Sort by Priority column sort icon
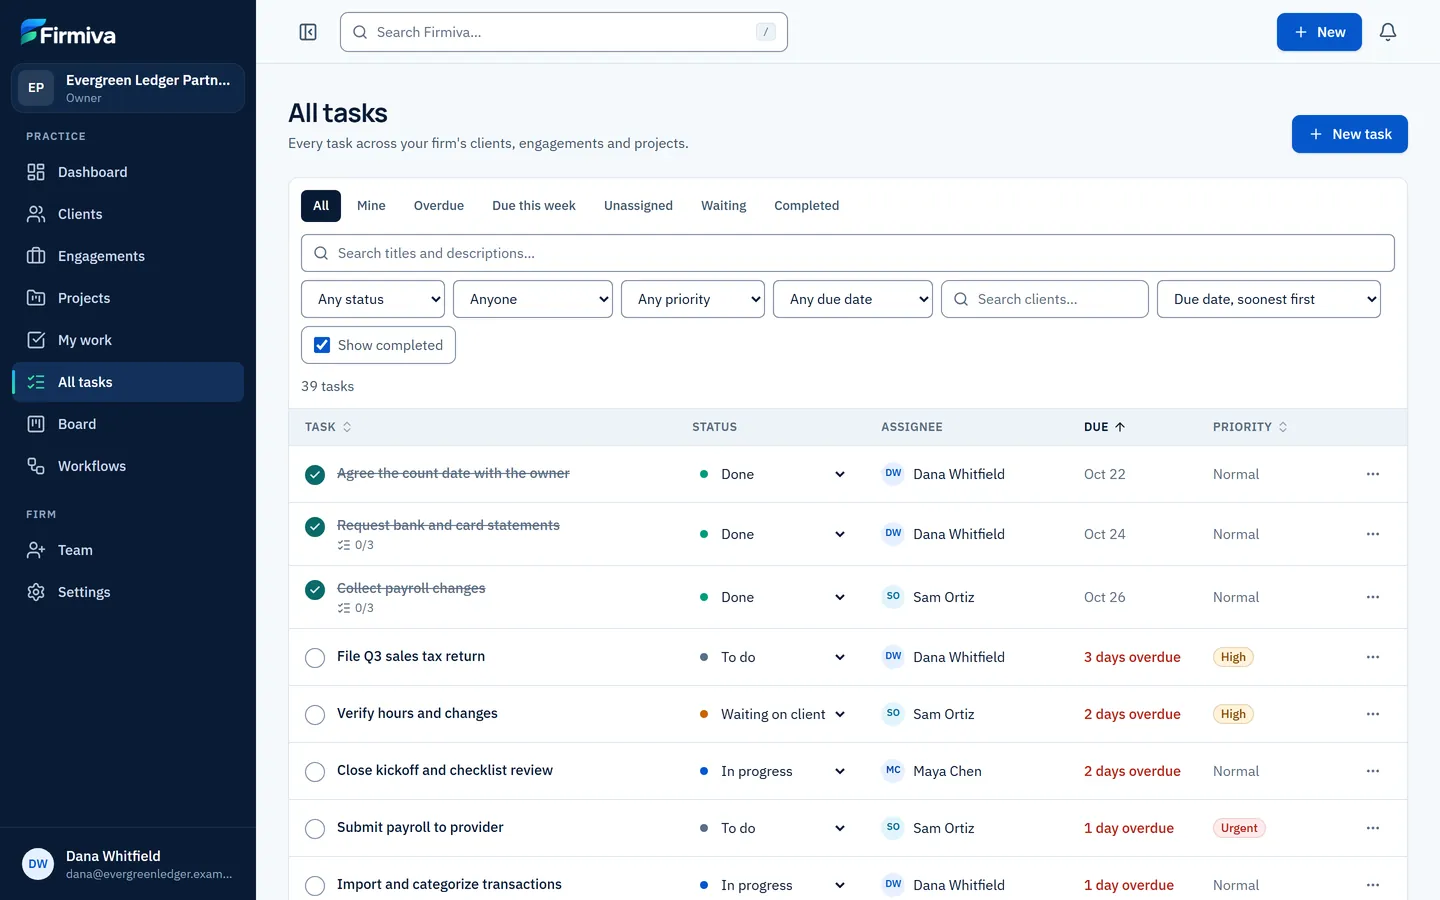This screenshot has width=1440, height=900. pyautogui.click(x=1283, y=427)
